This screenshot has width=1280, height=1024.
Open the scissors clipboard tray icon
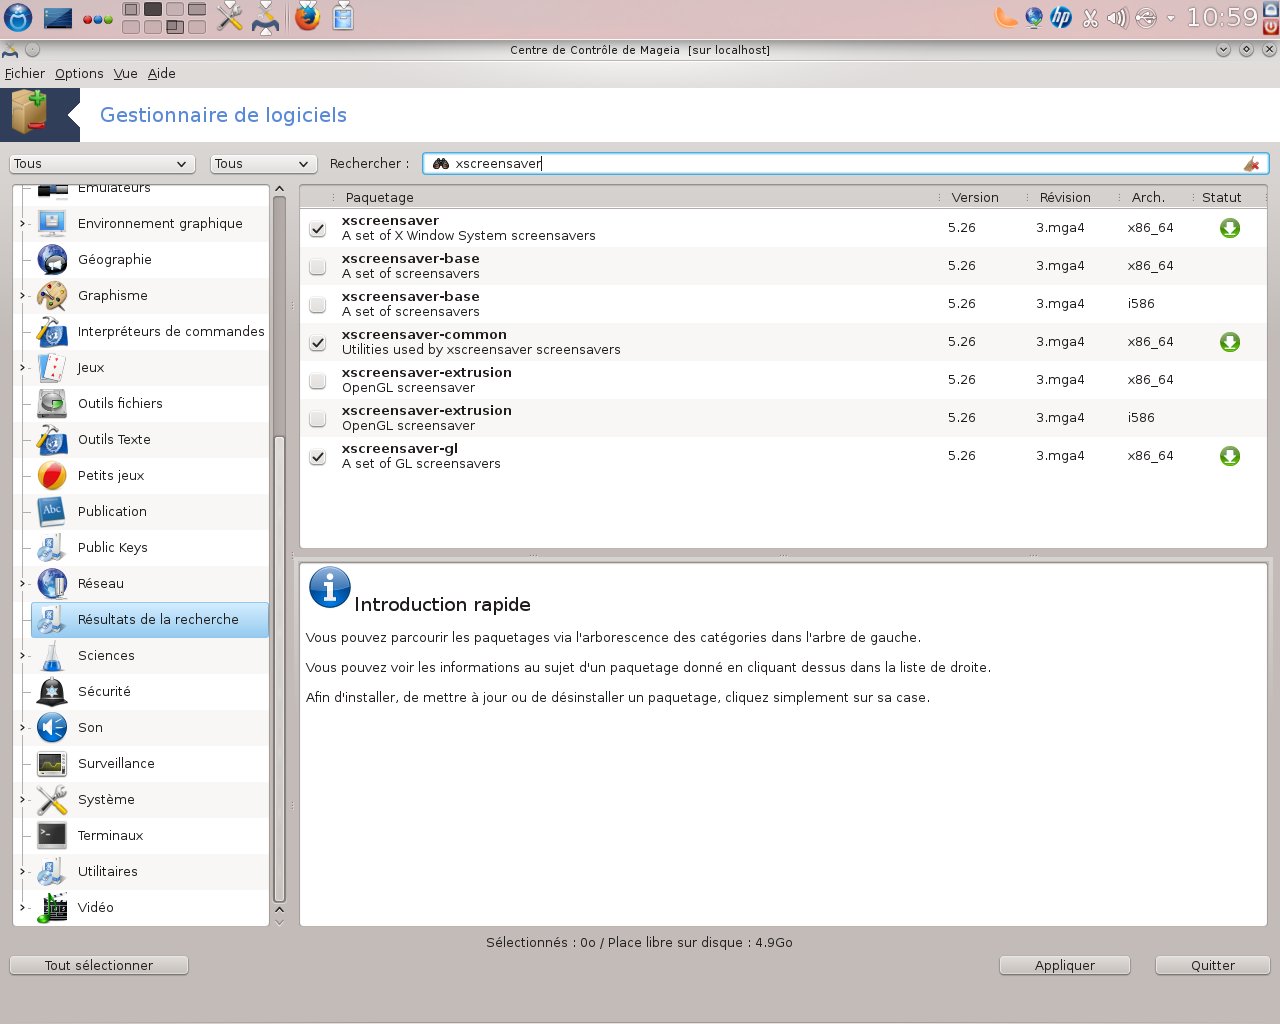pyautogui.click(x=1090, y=18)
